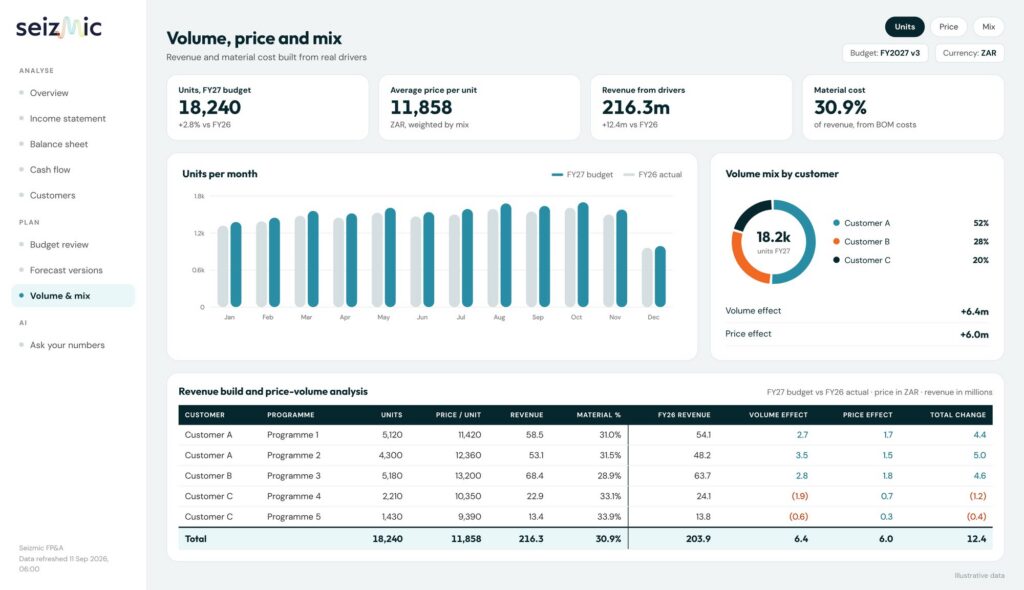Sort by the PRICE EFFECT column header

tap(867, 415)
